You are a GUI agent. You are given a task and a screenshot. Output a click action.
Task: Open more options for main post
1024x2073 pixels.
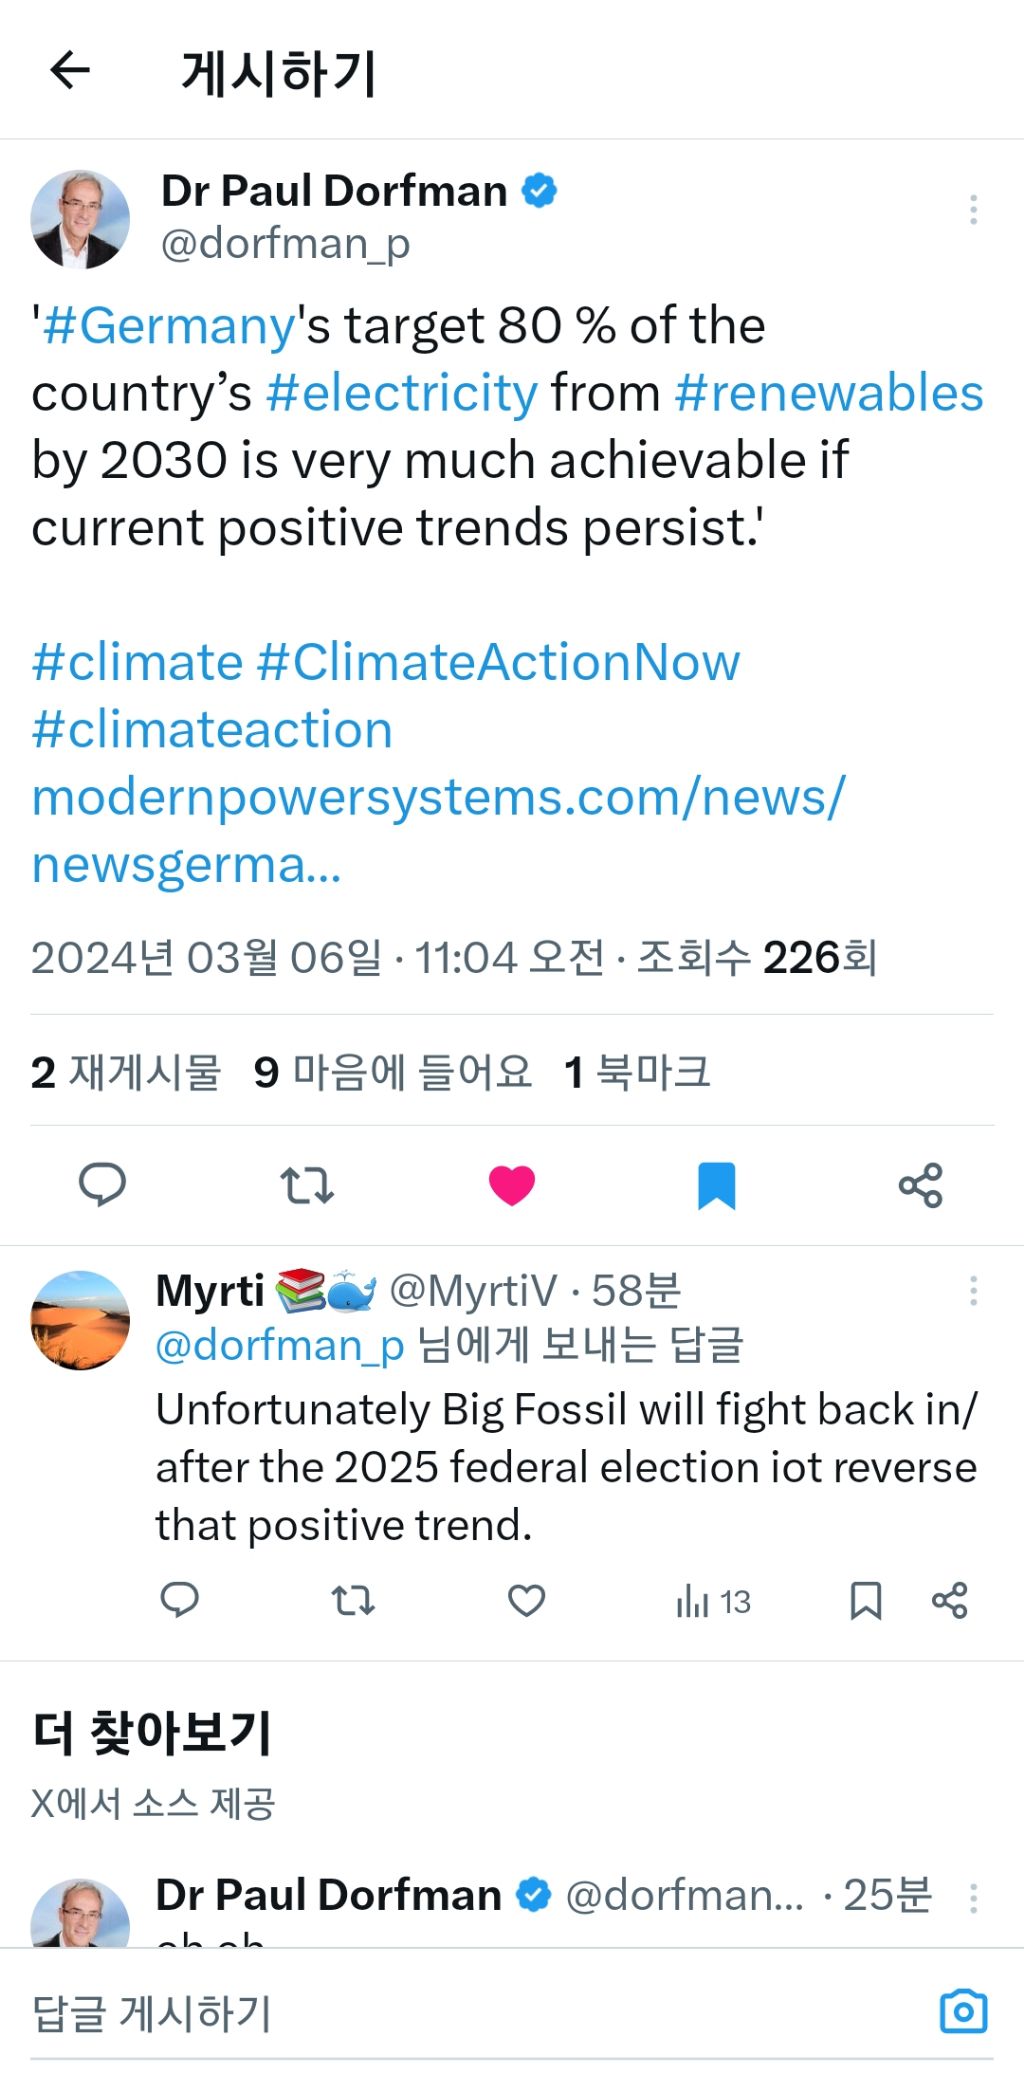pyautogui.click(x=973, y=210)
